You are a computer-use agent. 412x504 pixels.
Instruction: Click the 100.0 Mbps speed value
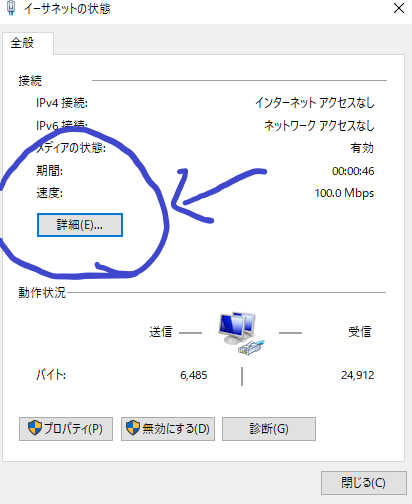click(x=344, y=193)
